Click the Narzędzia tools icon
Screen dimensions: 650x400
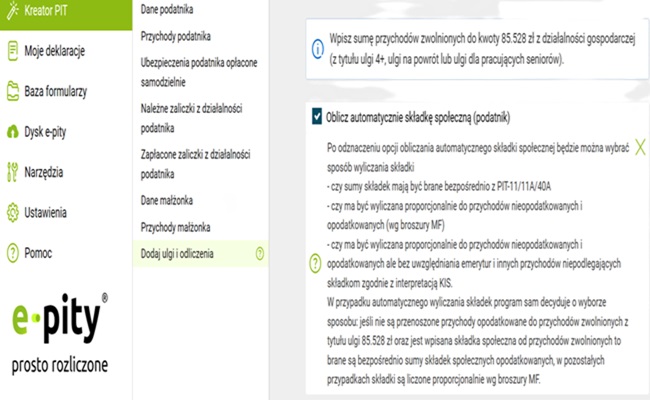[x=12, y=172]
